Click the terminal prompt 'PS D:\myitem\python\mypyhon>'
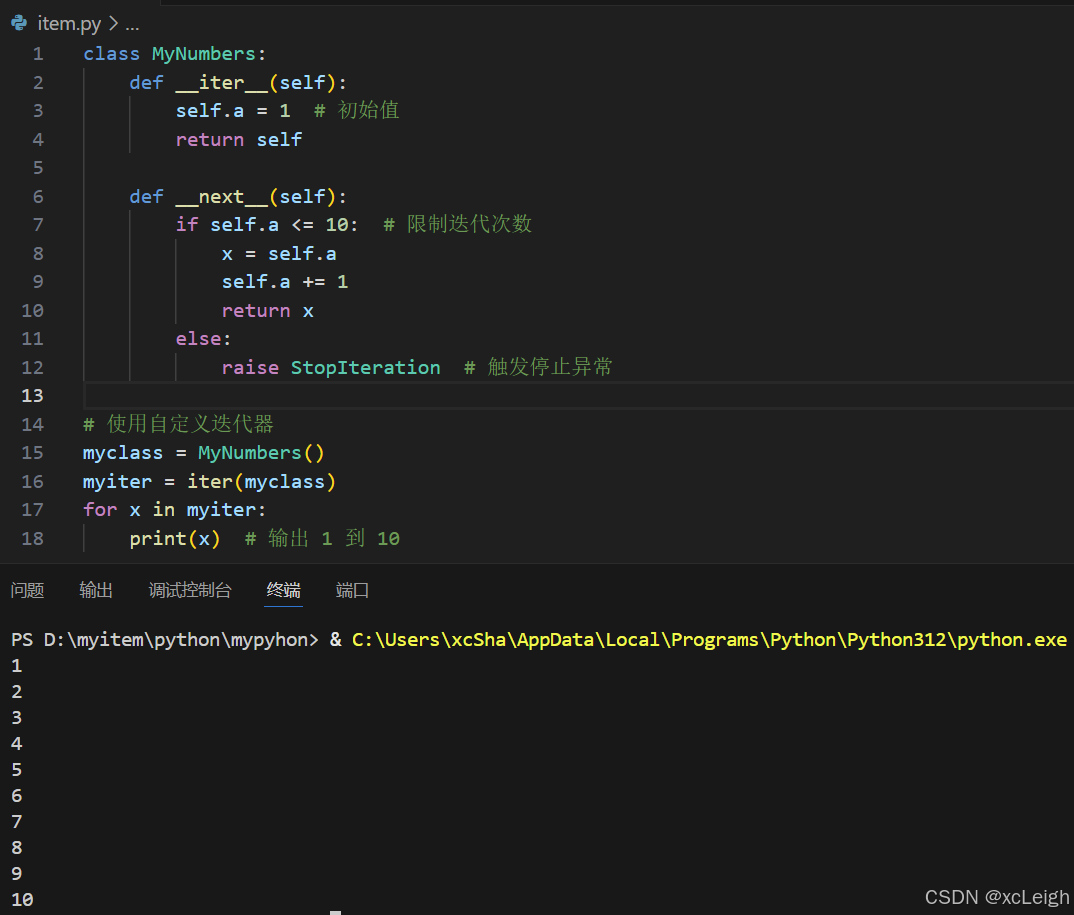Viewport: 1074px width, 915px height. [x=164, y=640]
